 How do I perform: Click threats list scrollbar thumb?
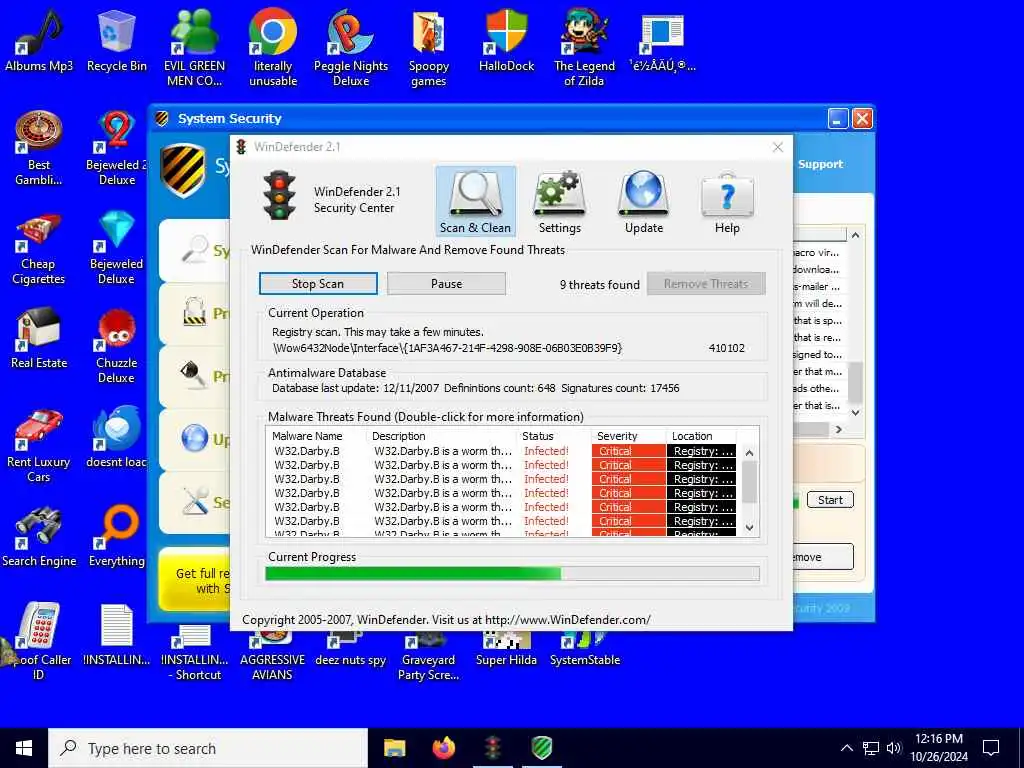[x=750, y=482]
